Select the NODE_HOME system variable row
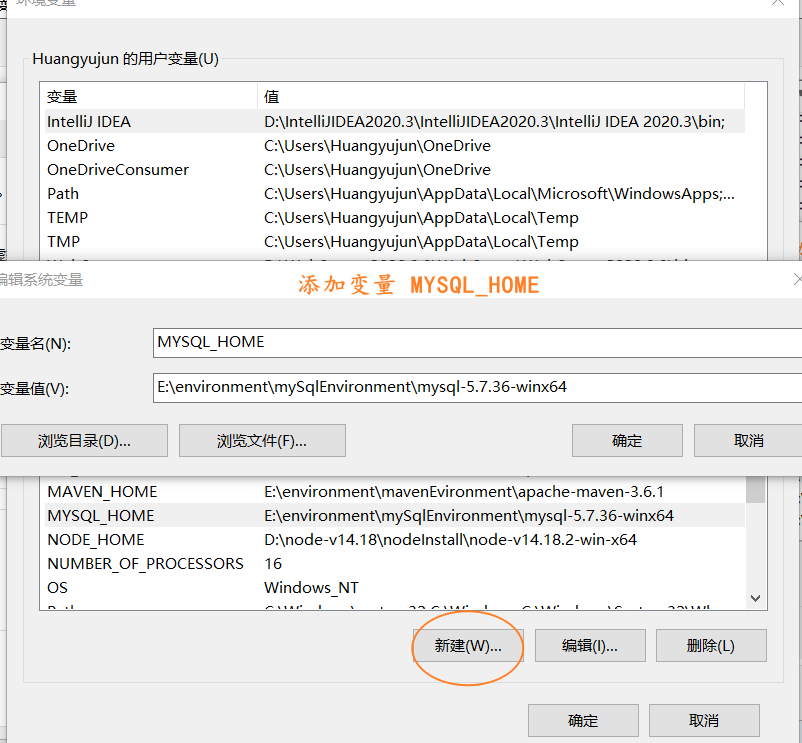Viewport: 802px width, 743px height. [395, 539]
